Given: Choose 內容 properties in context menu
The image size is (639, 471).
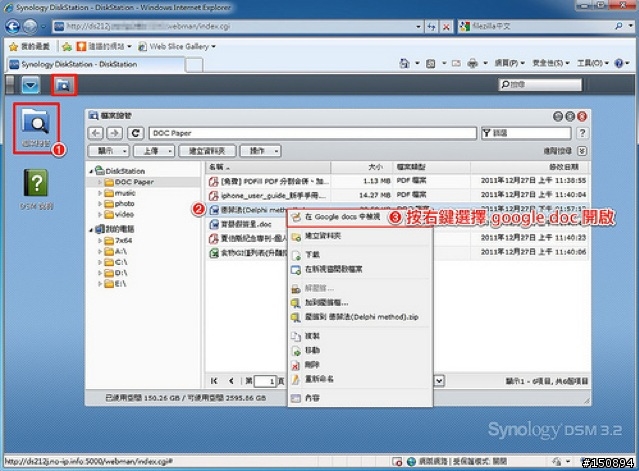Looking at the screenshot, I should (x=361, y=398).
